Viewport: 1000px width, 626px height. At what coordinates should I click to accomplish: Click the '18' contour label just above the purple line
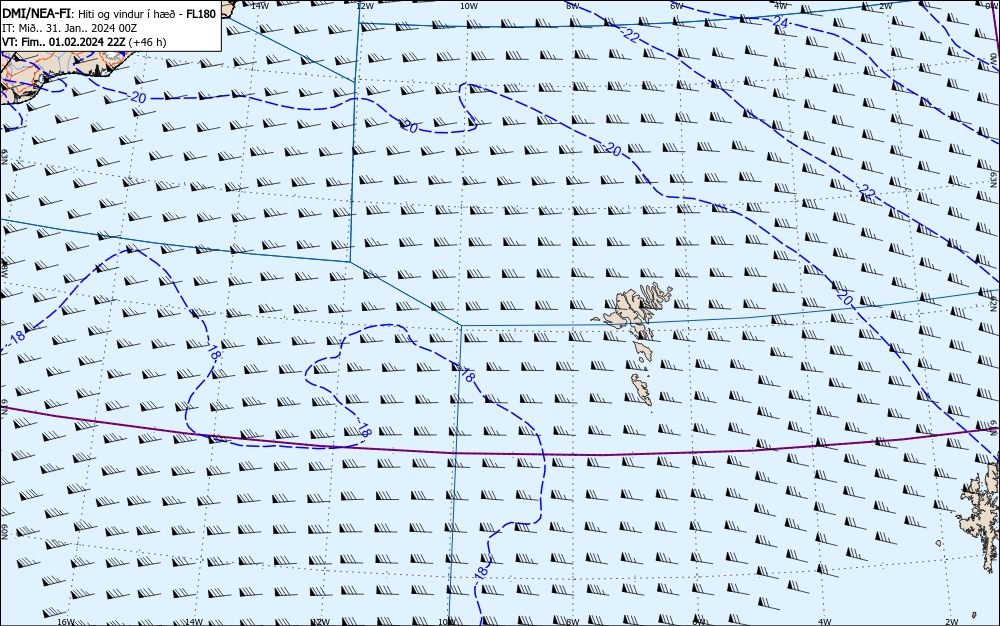tap(364, 430)
